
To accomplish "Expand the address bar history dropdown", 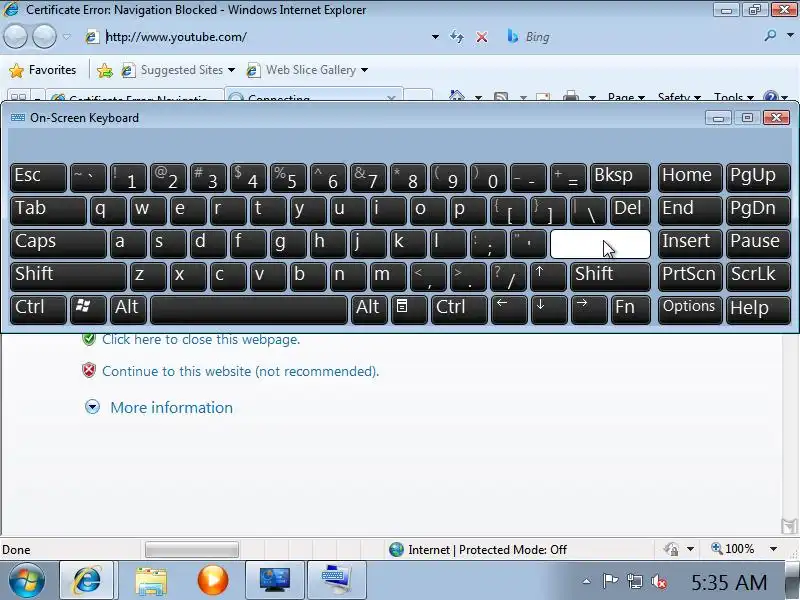I will [435, 37].
